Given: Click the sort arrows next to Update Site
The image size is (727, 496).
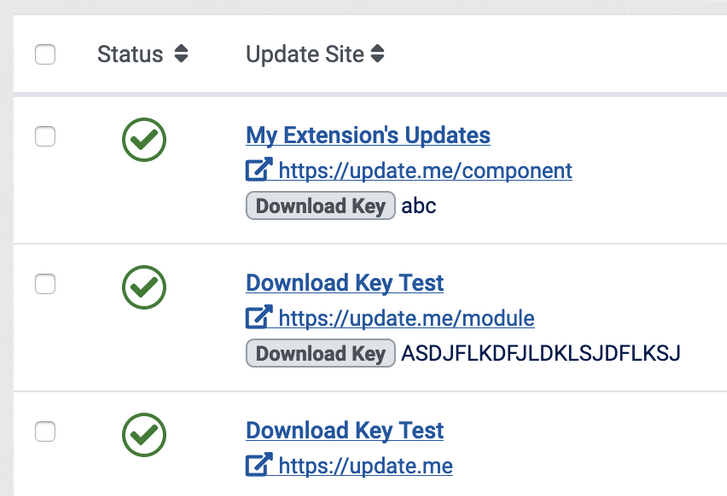Looking at the screenshot, I should click(377, 53).
